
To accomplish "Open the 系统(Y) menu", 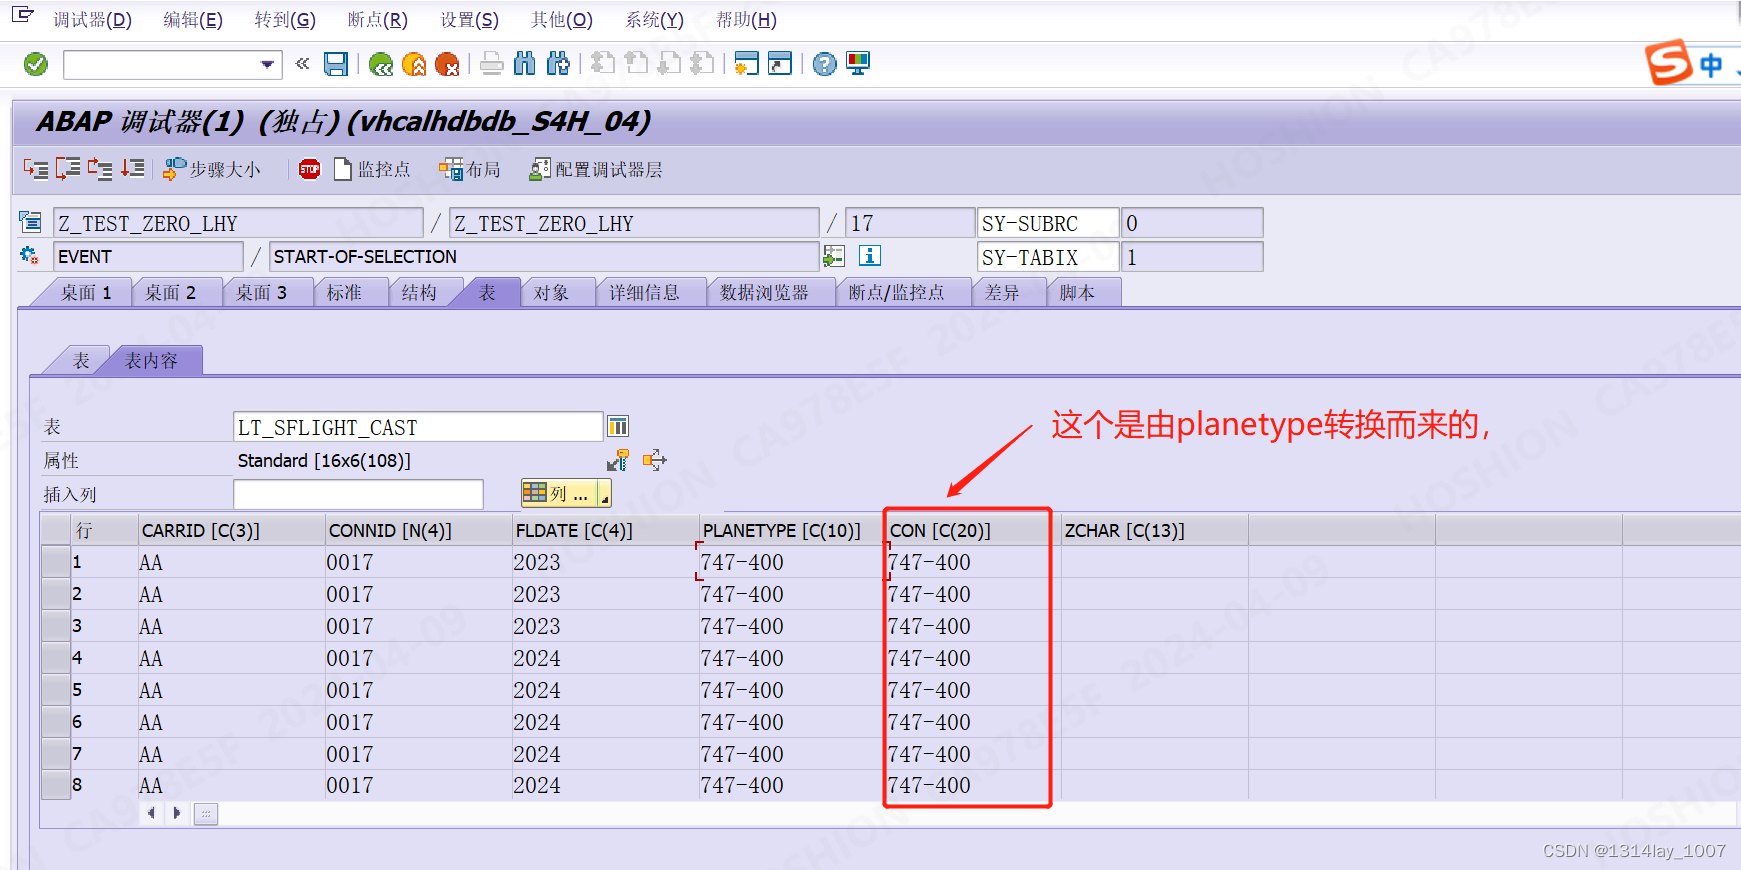I will (x=654, y=20).
